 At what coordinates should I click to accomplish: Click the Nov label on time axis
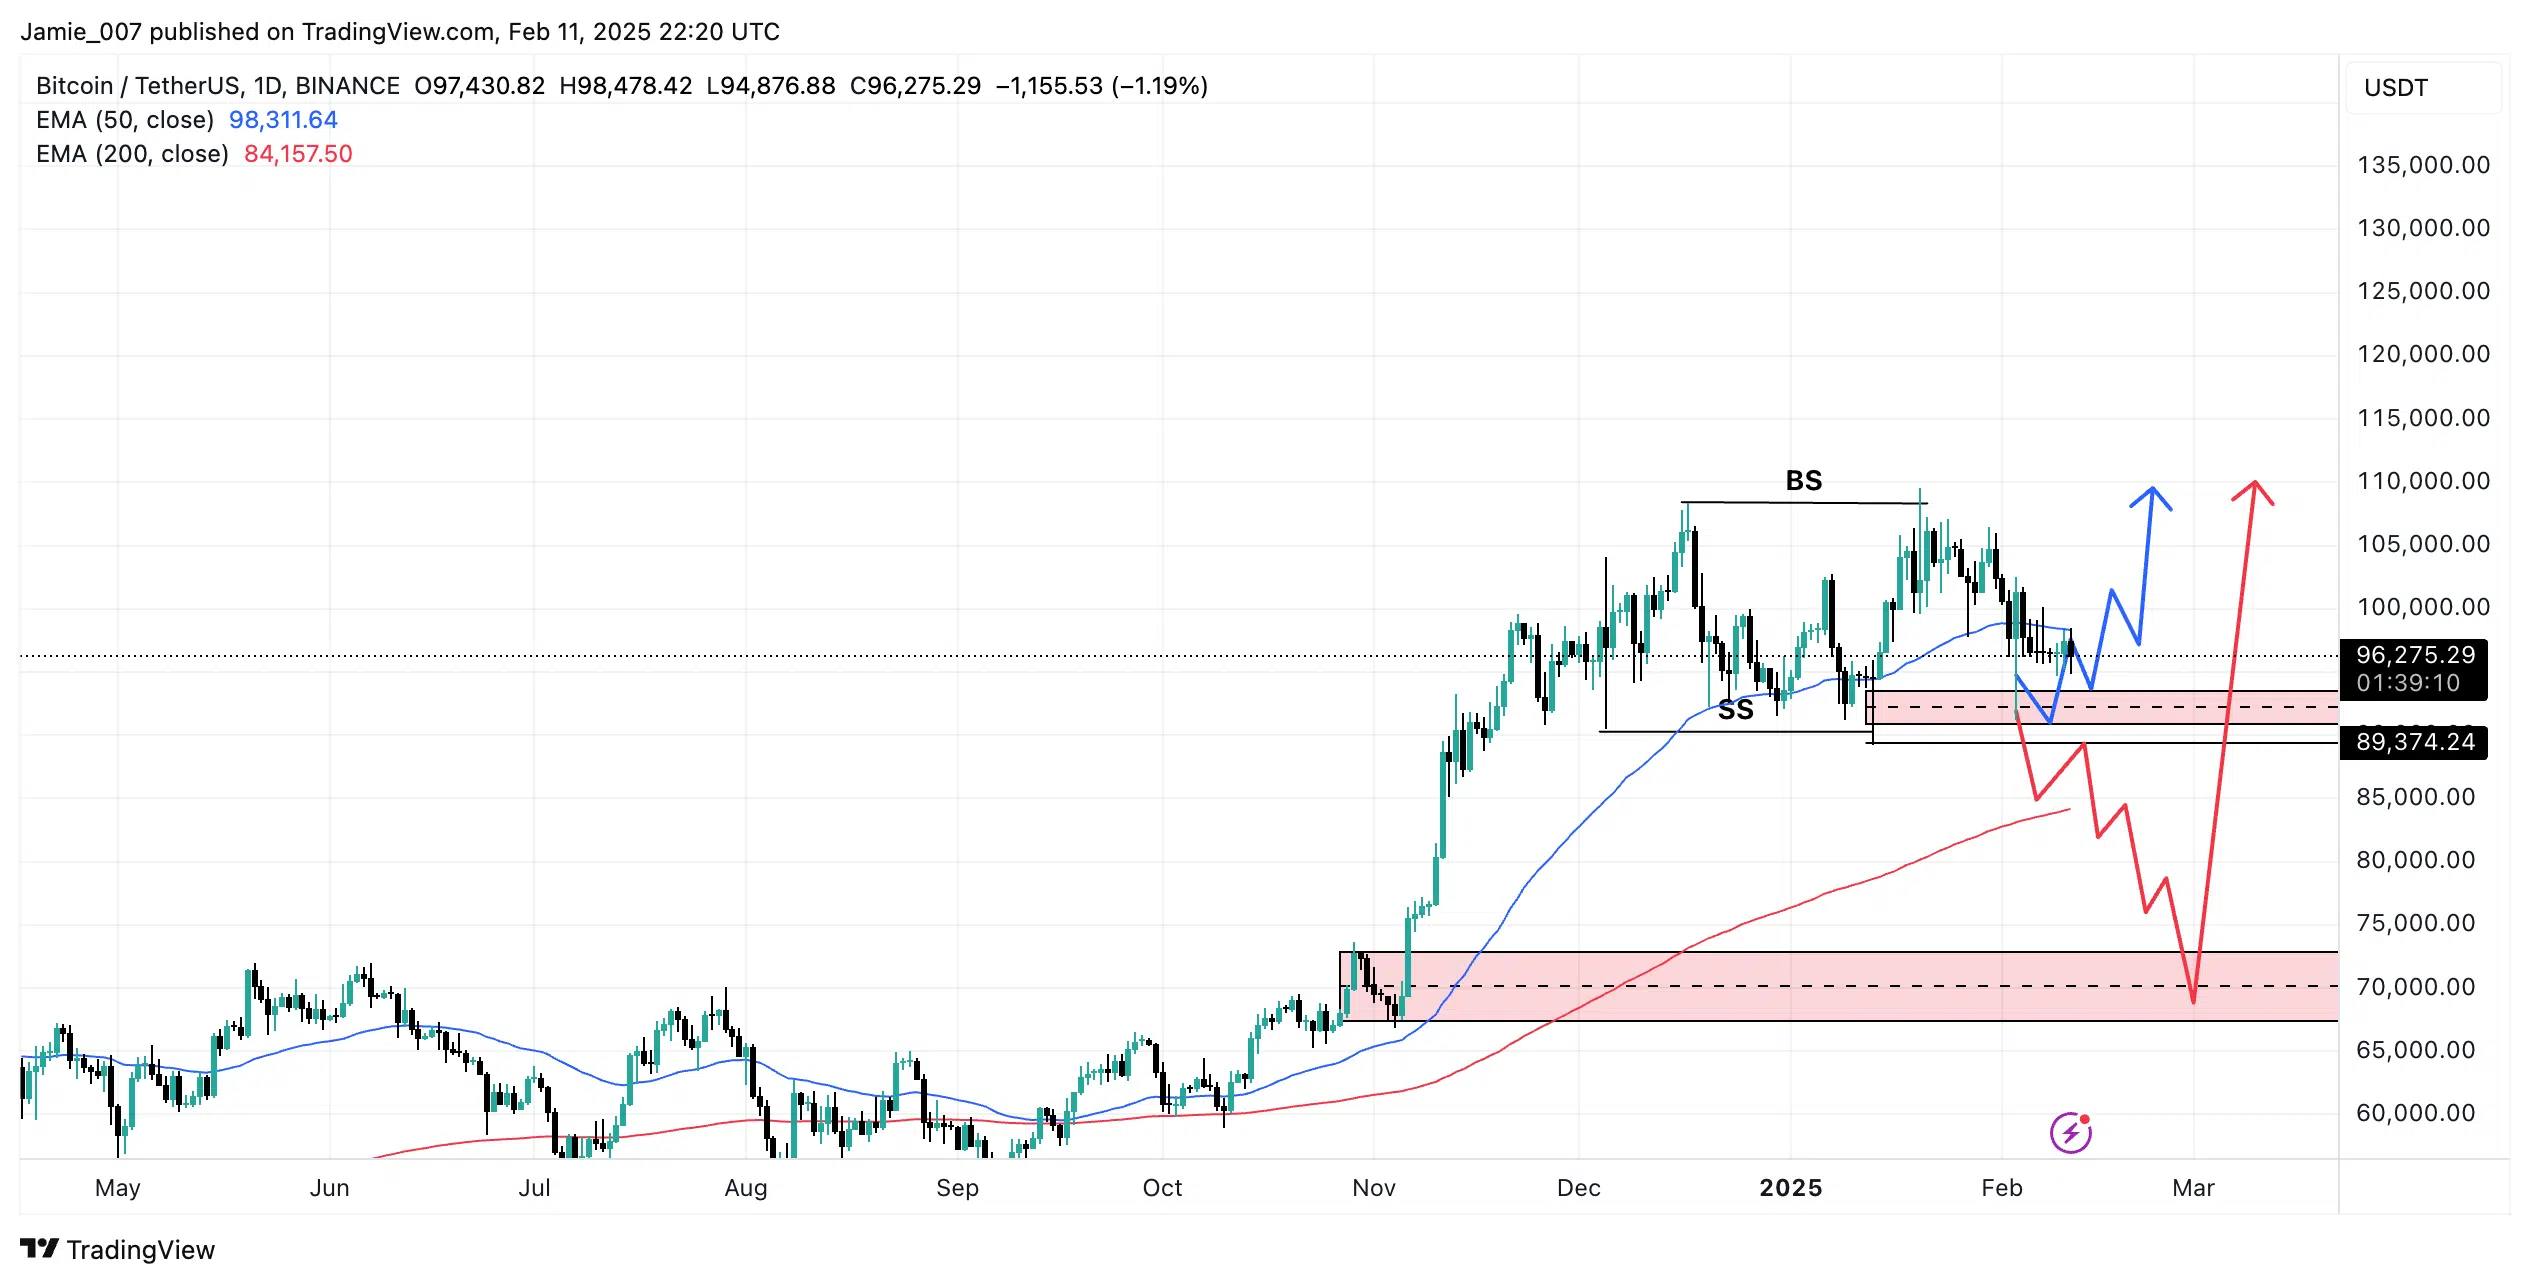[1373, 1188]
